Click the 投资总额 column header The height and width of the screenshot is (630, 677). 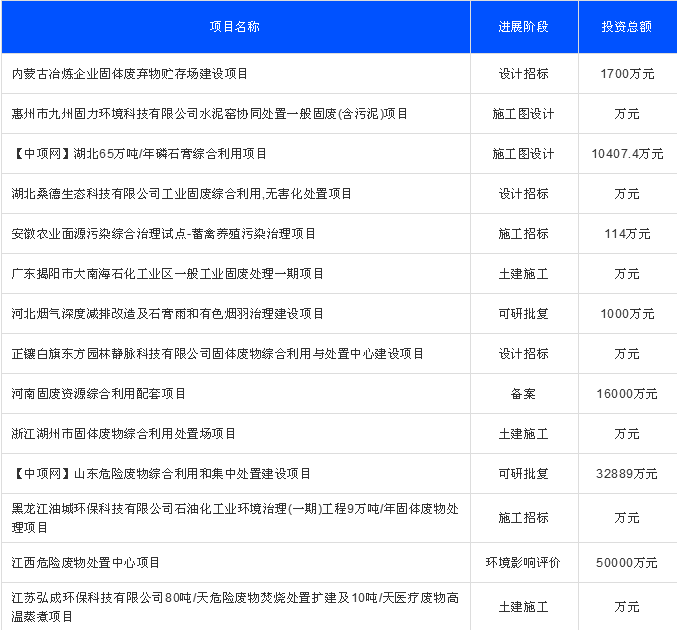(x=627, y=27)
